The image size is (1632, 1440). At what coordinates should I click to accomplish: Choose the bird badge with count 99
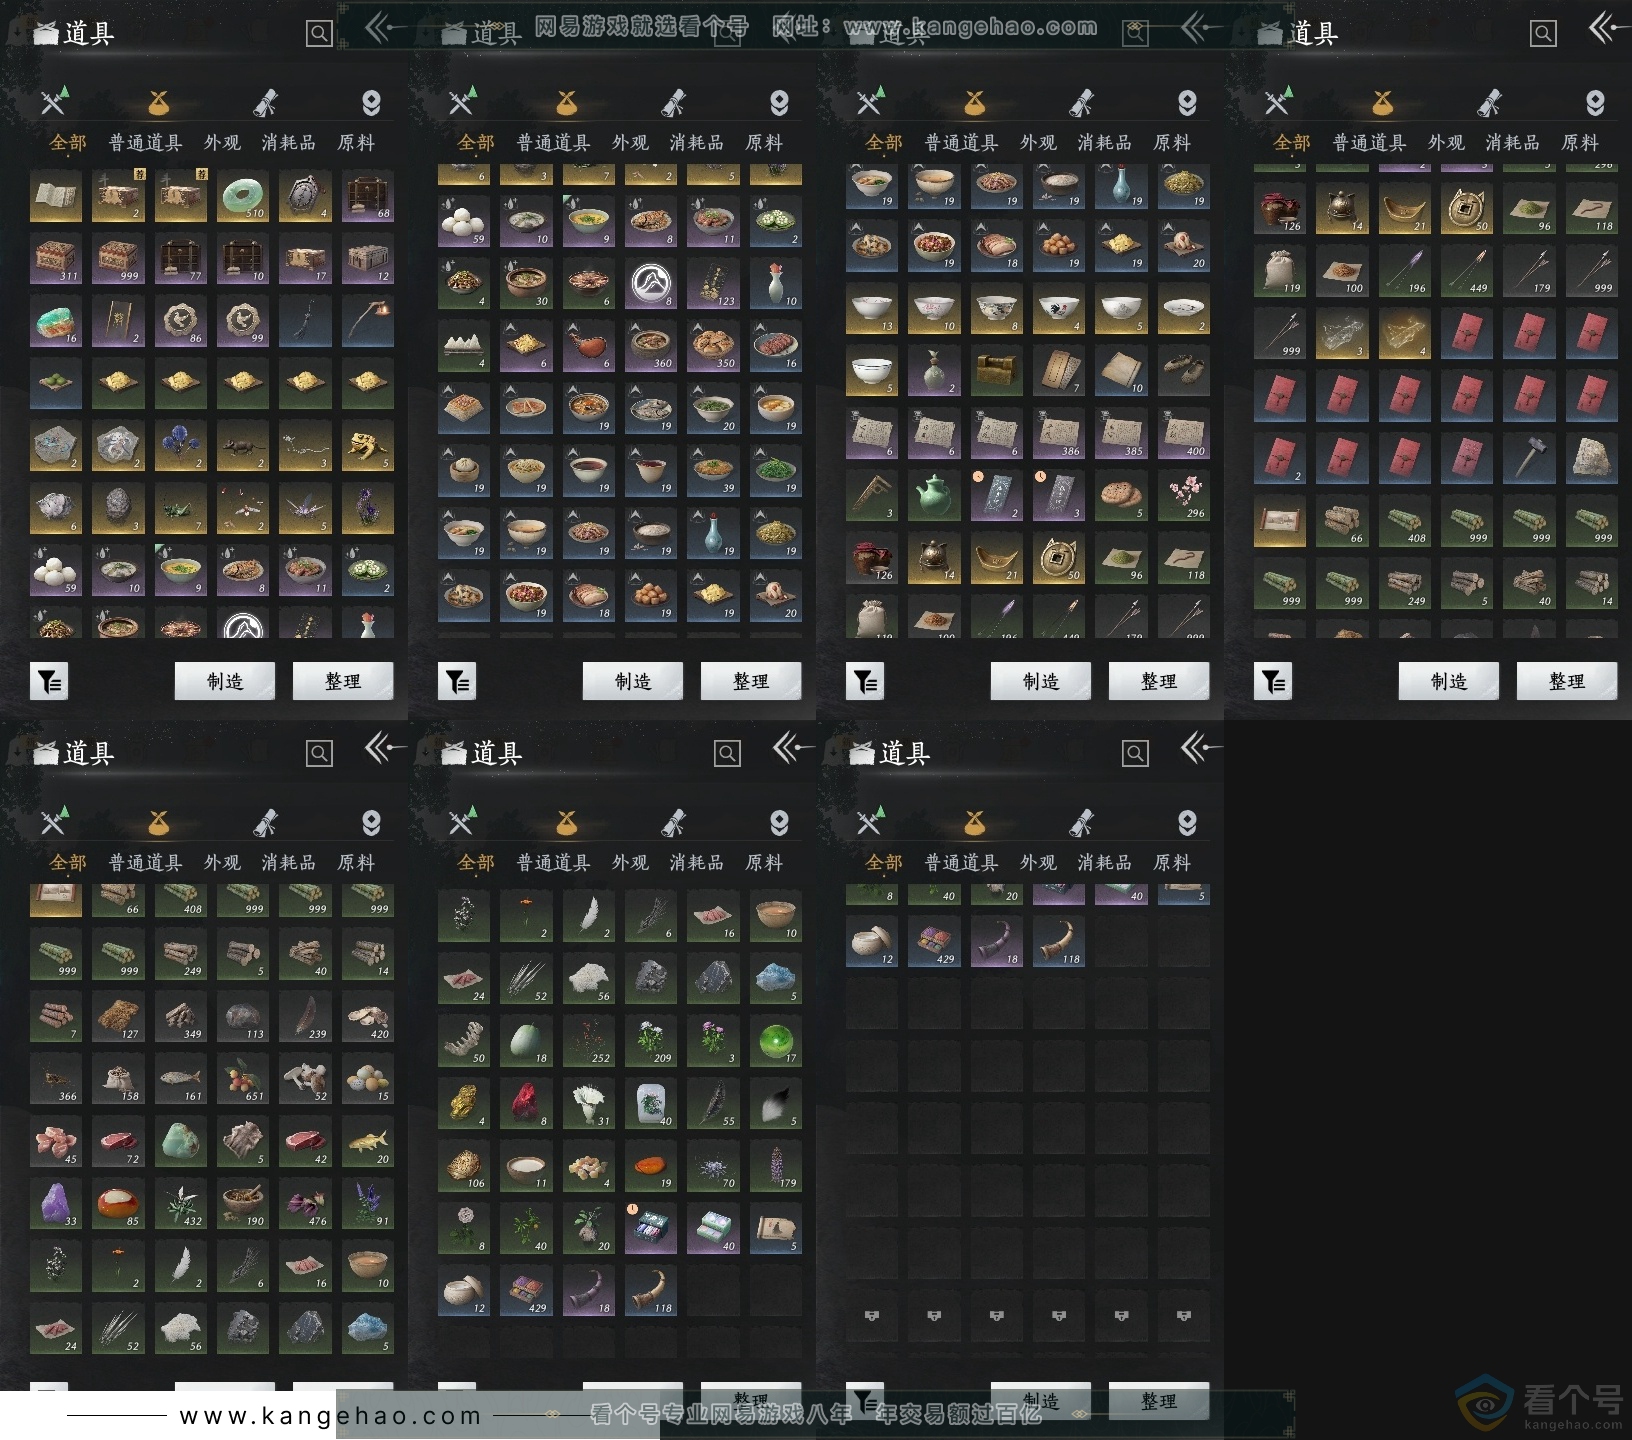(x=243, y=321)
